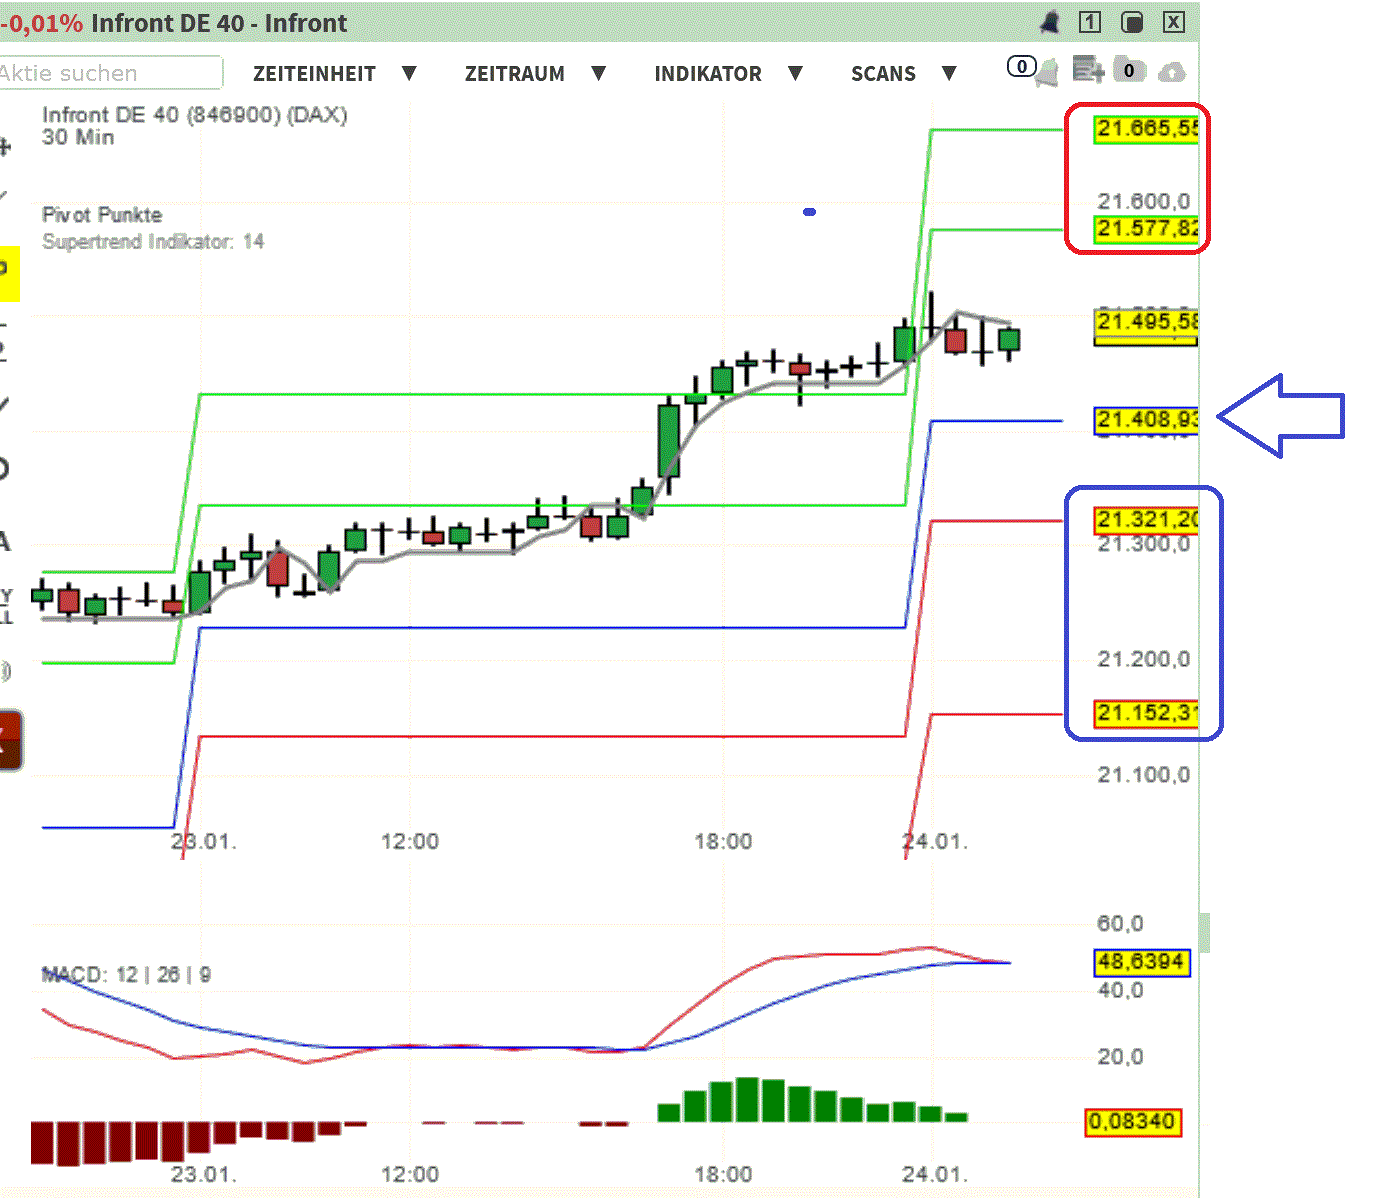This screenshot has height=1198, width=1397.
Task: Select the yellow highlighted tool in the left sidebar
Action: click(9, 274)
